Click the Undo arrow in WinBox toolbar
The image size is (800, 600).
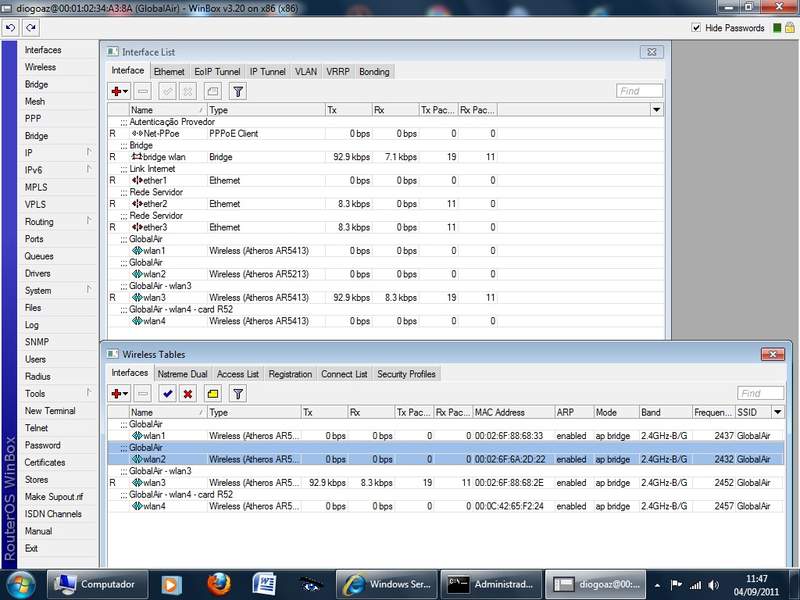(11, 28)
